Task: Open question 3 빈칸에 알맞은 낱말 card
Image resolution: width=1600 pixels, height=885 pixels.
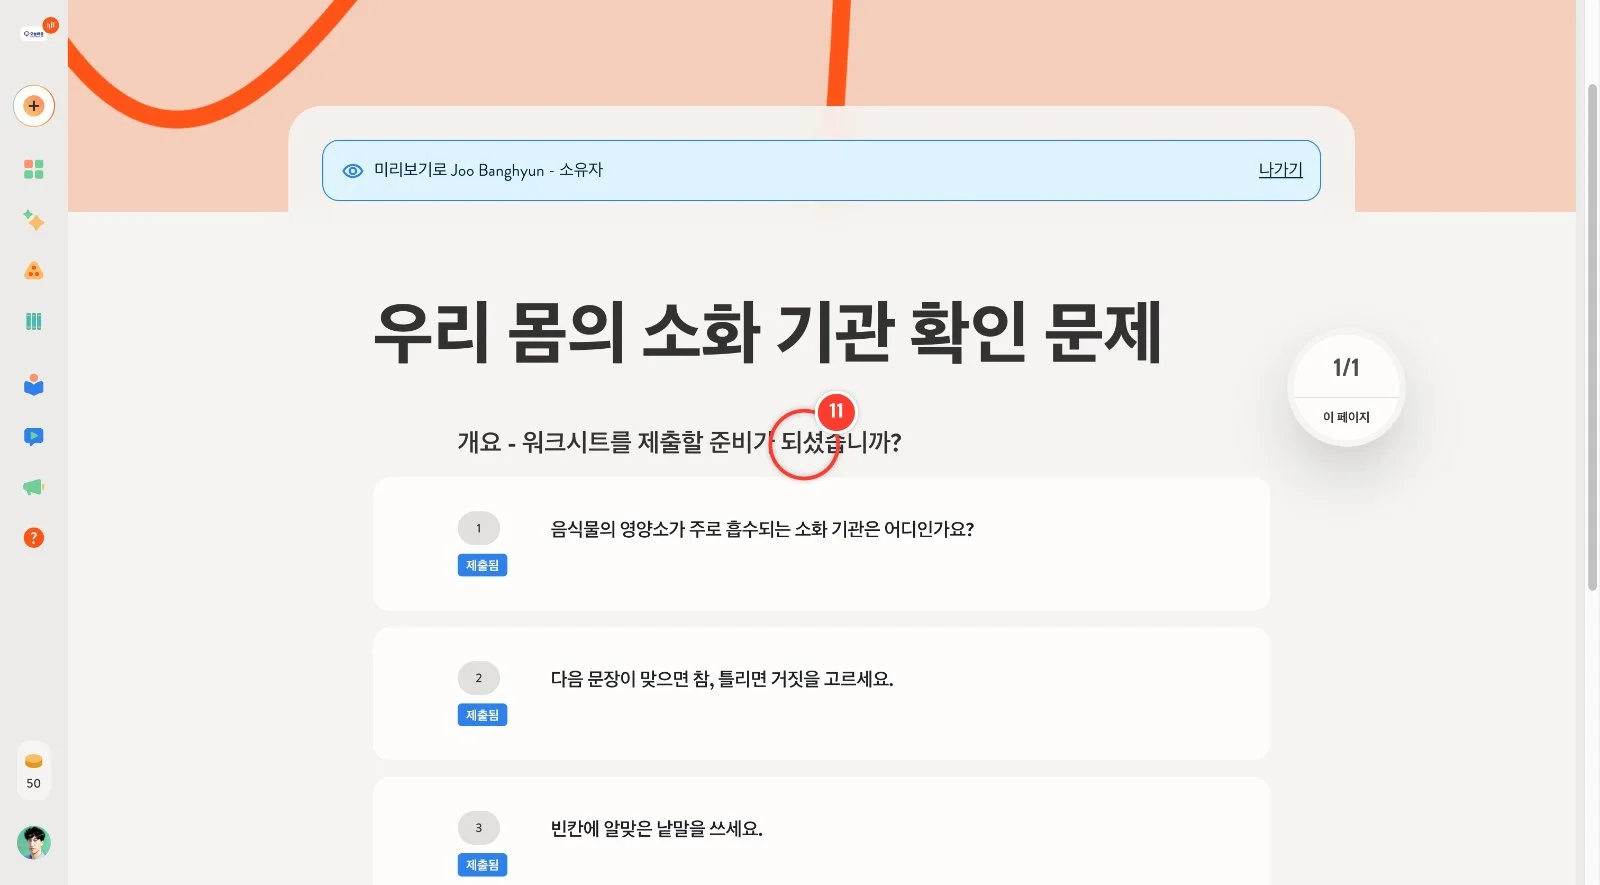Action: coord(821,832)
